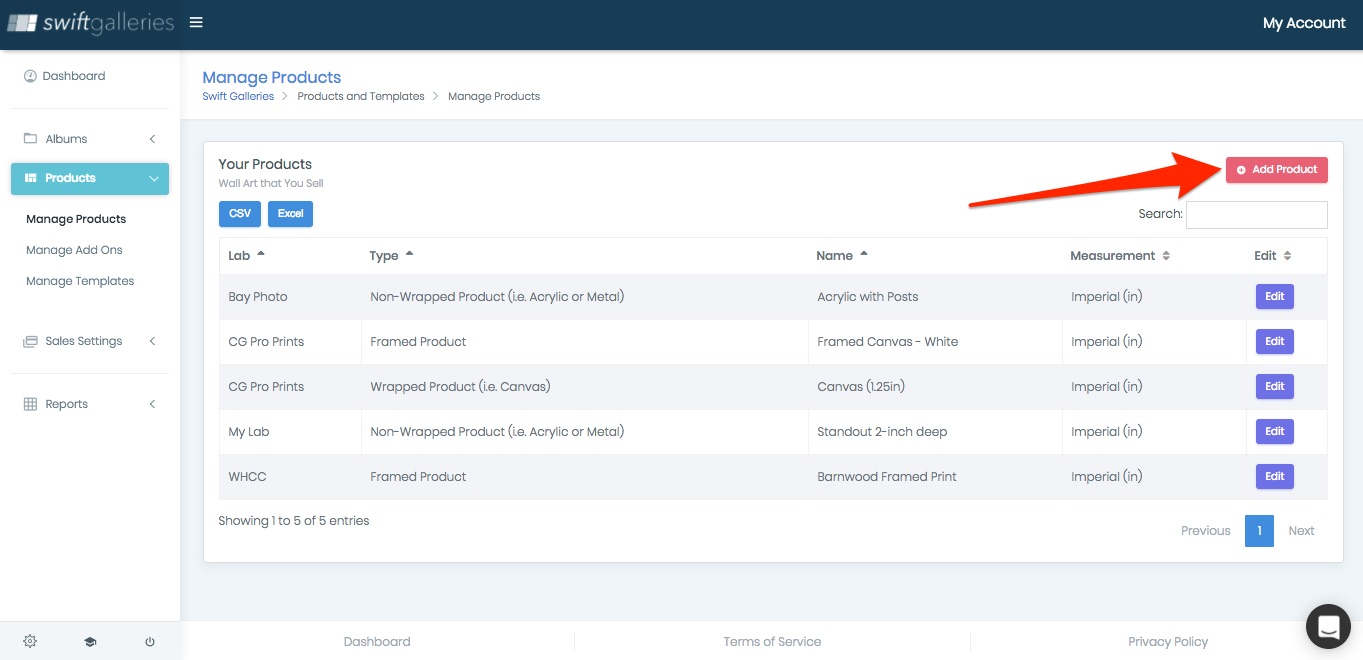
Task: Click the Framed Canvas - White name
Action: [887, 342]
